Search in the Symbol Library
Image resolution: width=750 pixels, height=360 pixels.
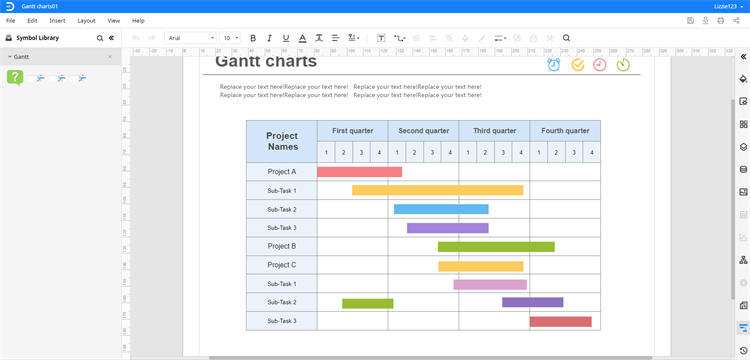[x=99, y=38]
